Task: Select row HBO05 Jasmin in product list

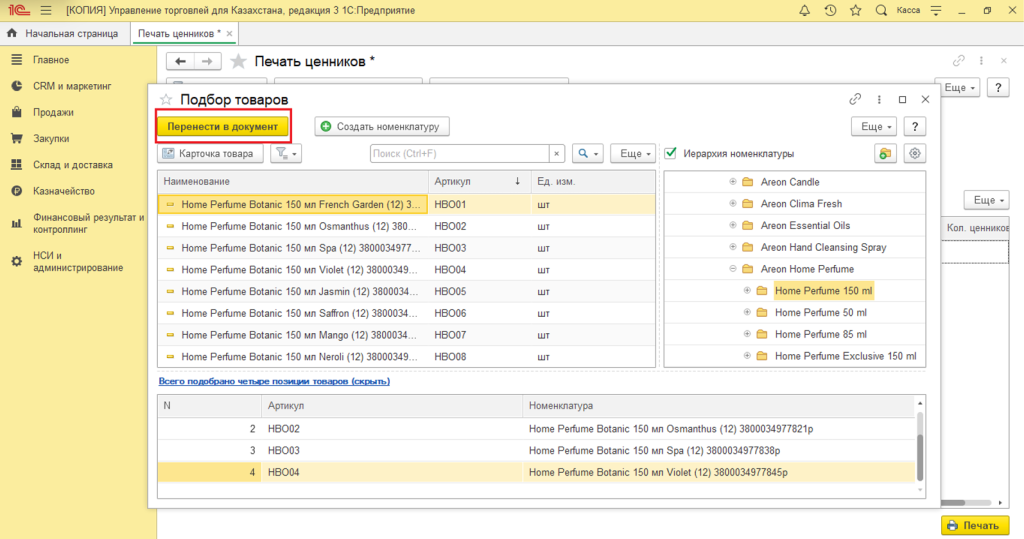Action: click(x=406, y=291)
